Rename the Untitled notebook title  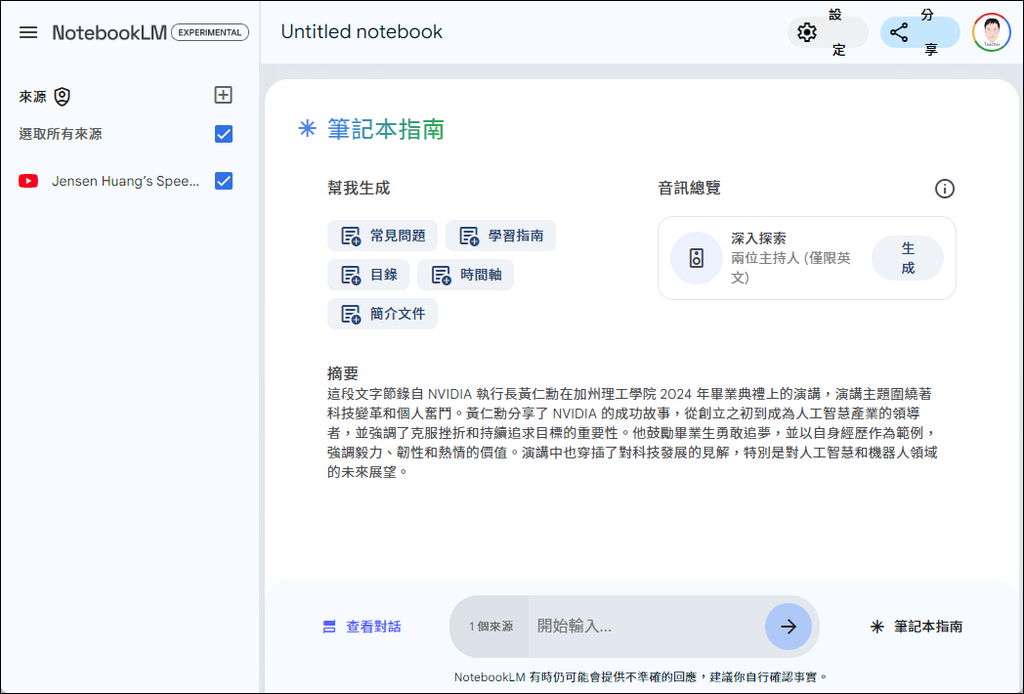(361, 31)
